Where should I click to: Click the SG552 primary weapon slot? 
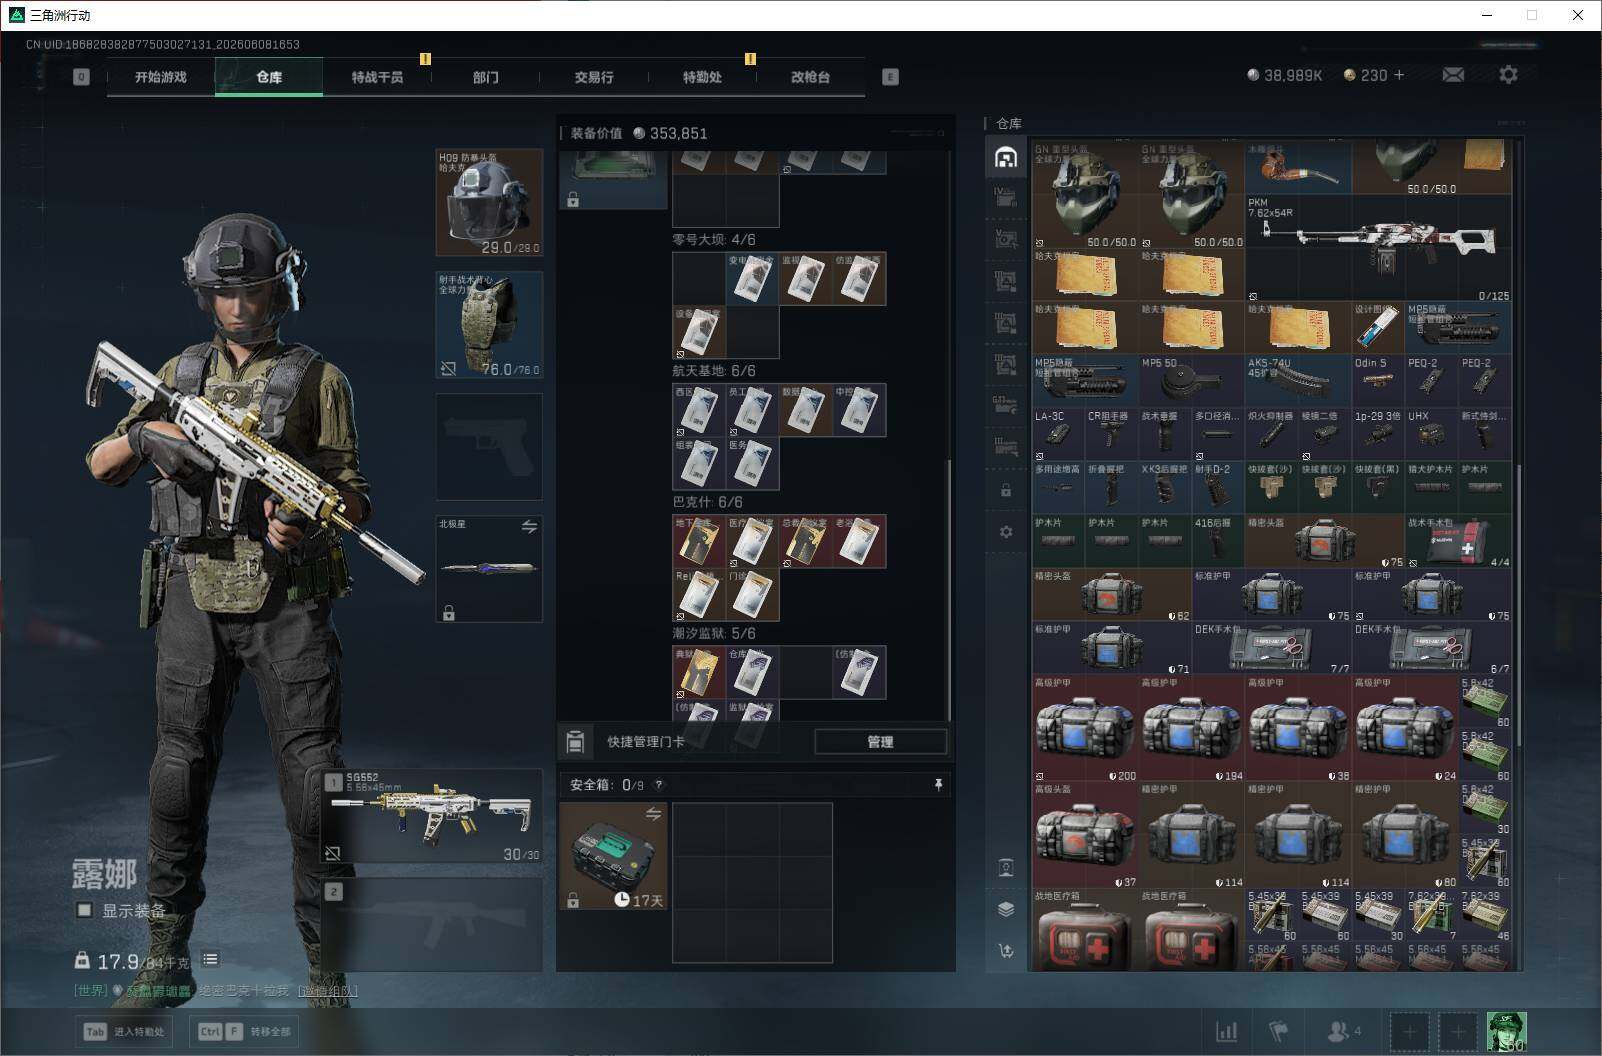pos(432,816)
